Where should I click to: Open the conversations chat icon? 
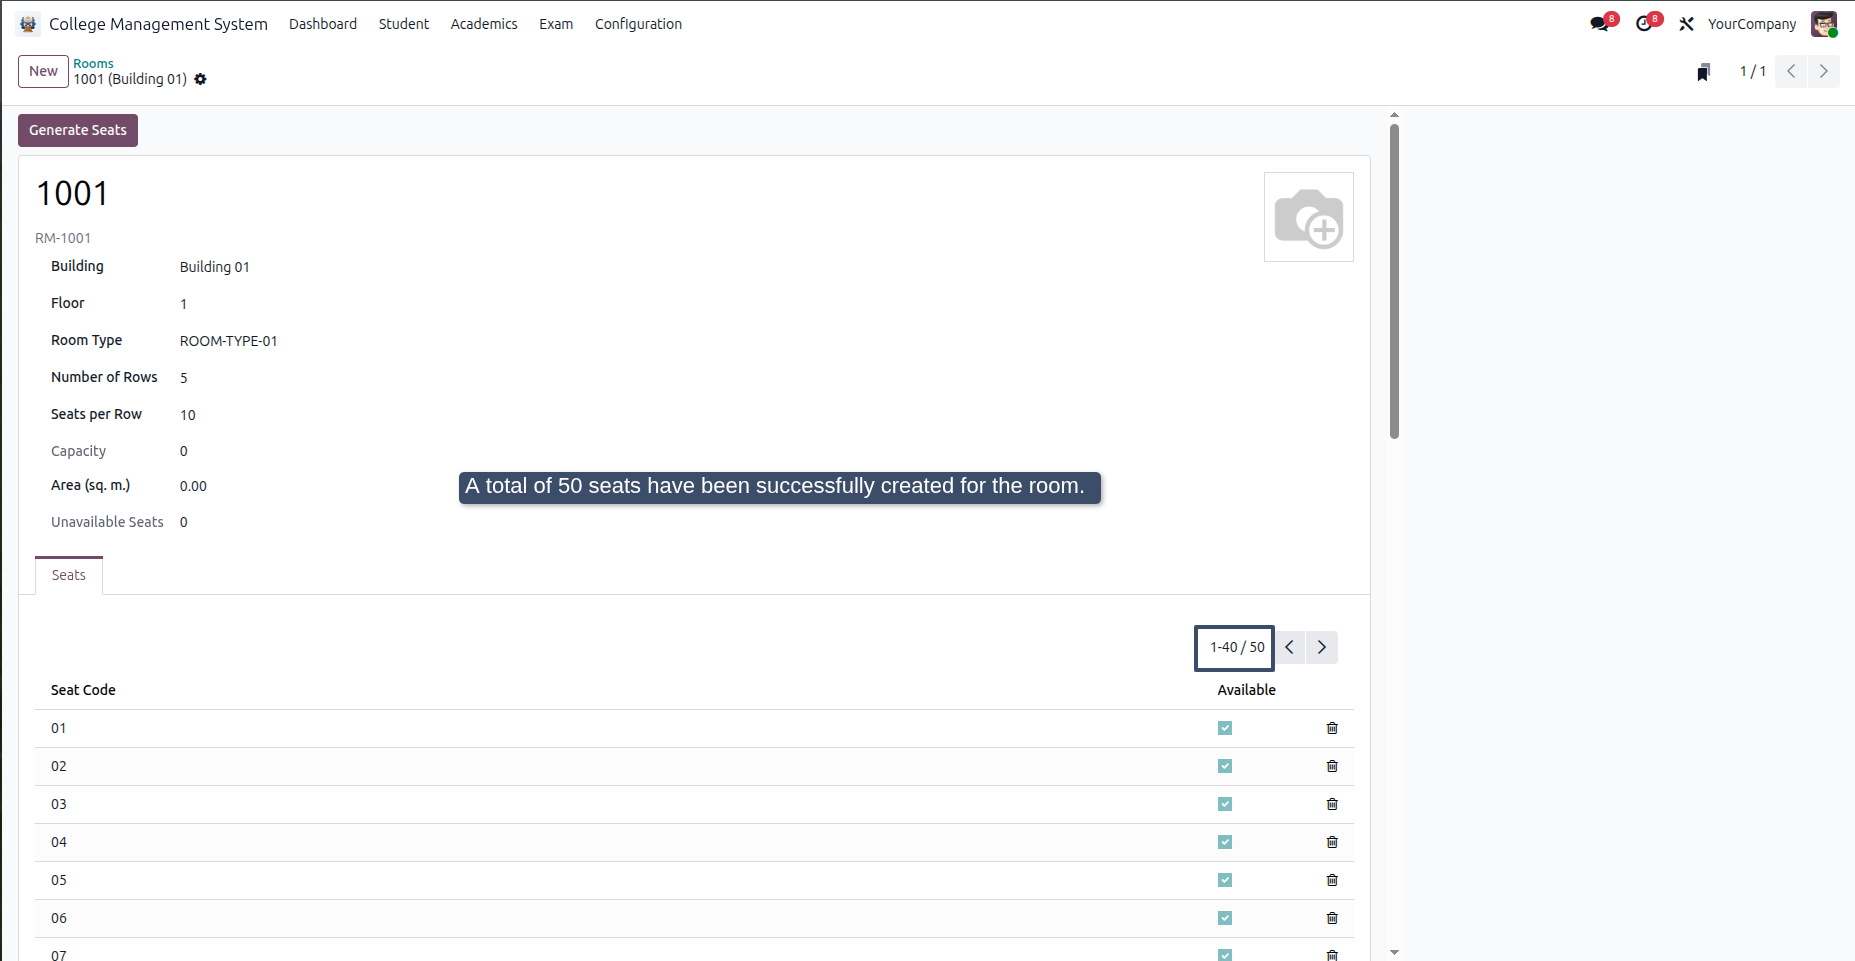[x=1600, y=24]
